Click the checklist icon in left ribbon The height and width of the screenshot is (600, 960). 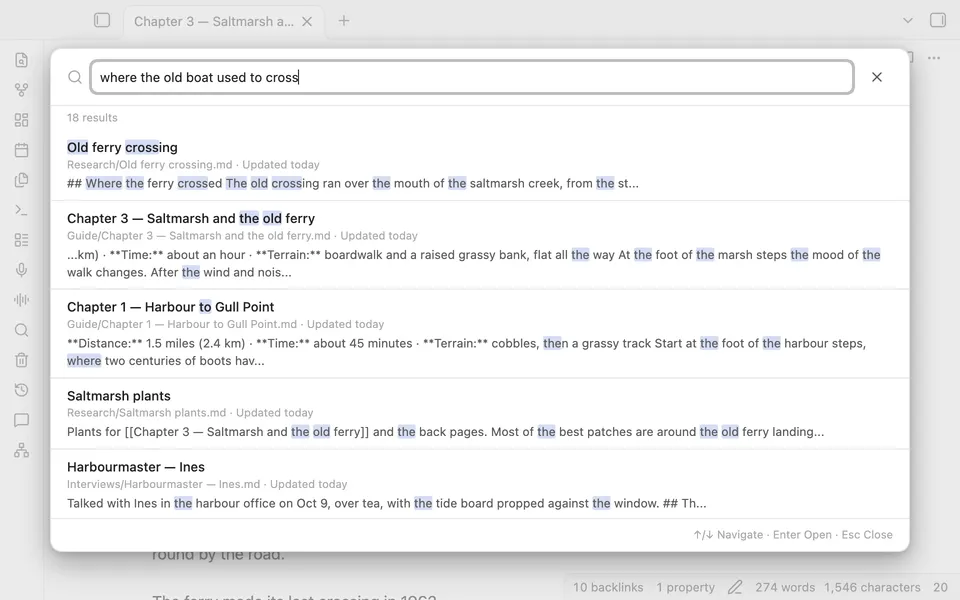click(21, 240)
